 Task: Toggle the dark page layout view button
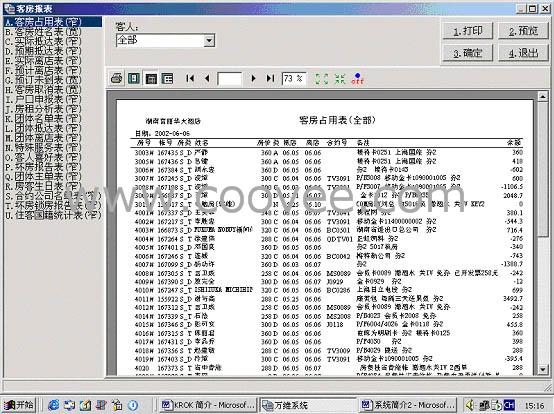click(151, 78)
